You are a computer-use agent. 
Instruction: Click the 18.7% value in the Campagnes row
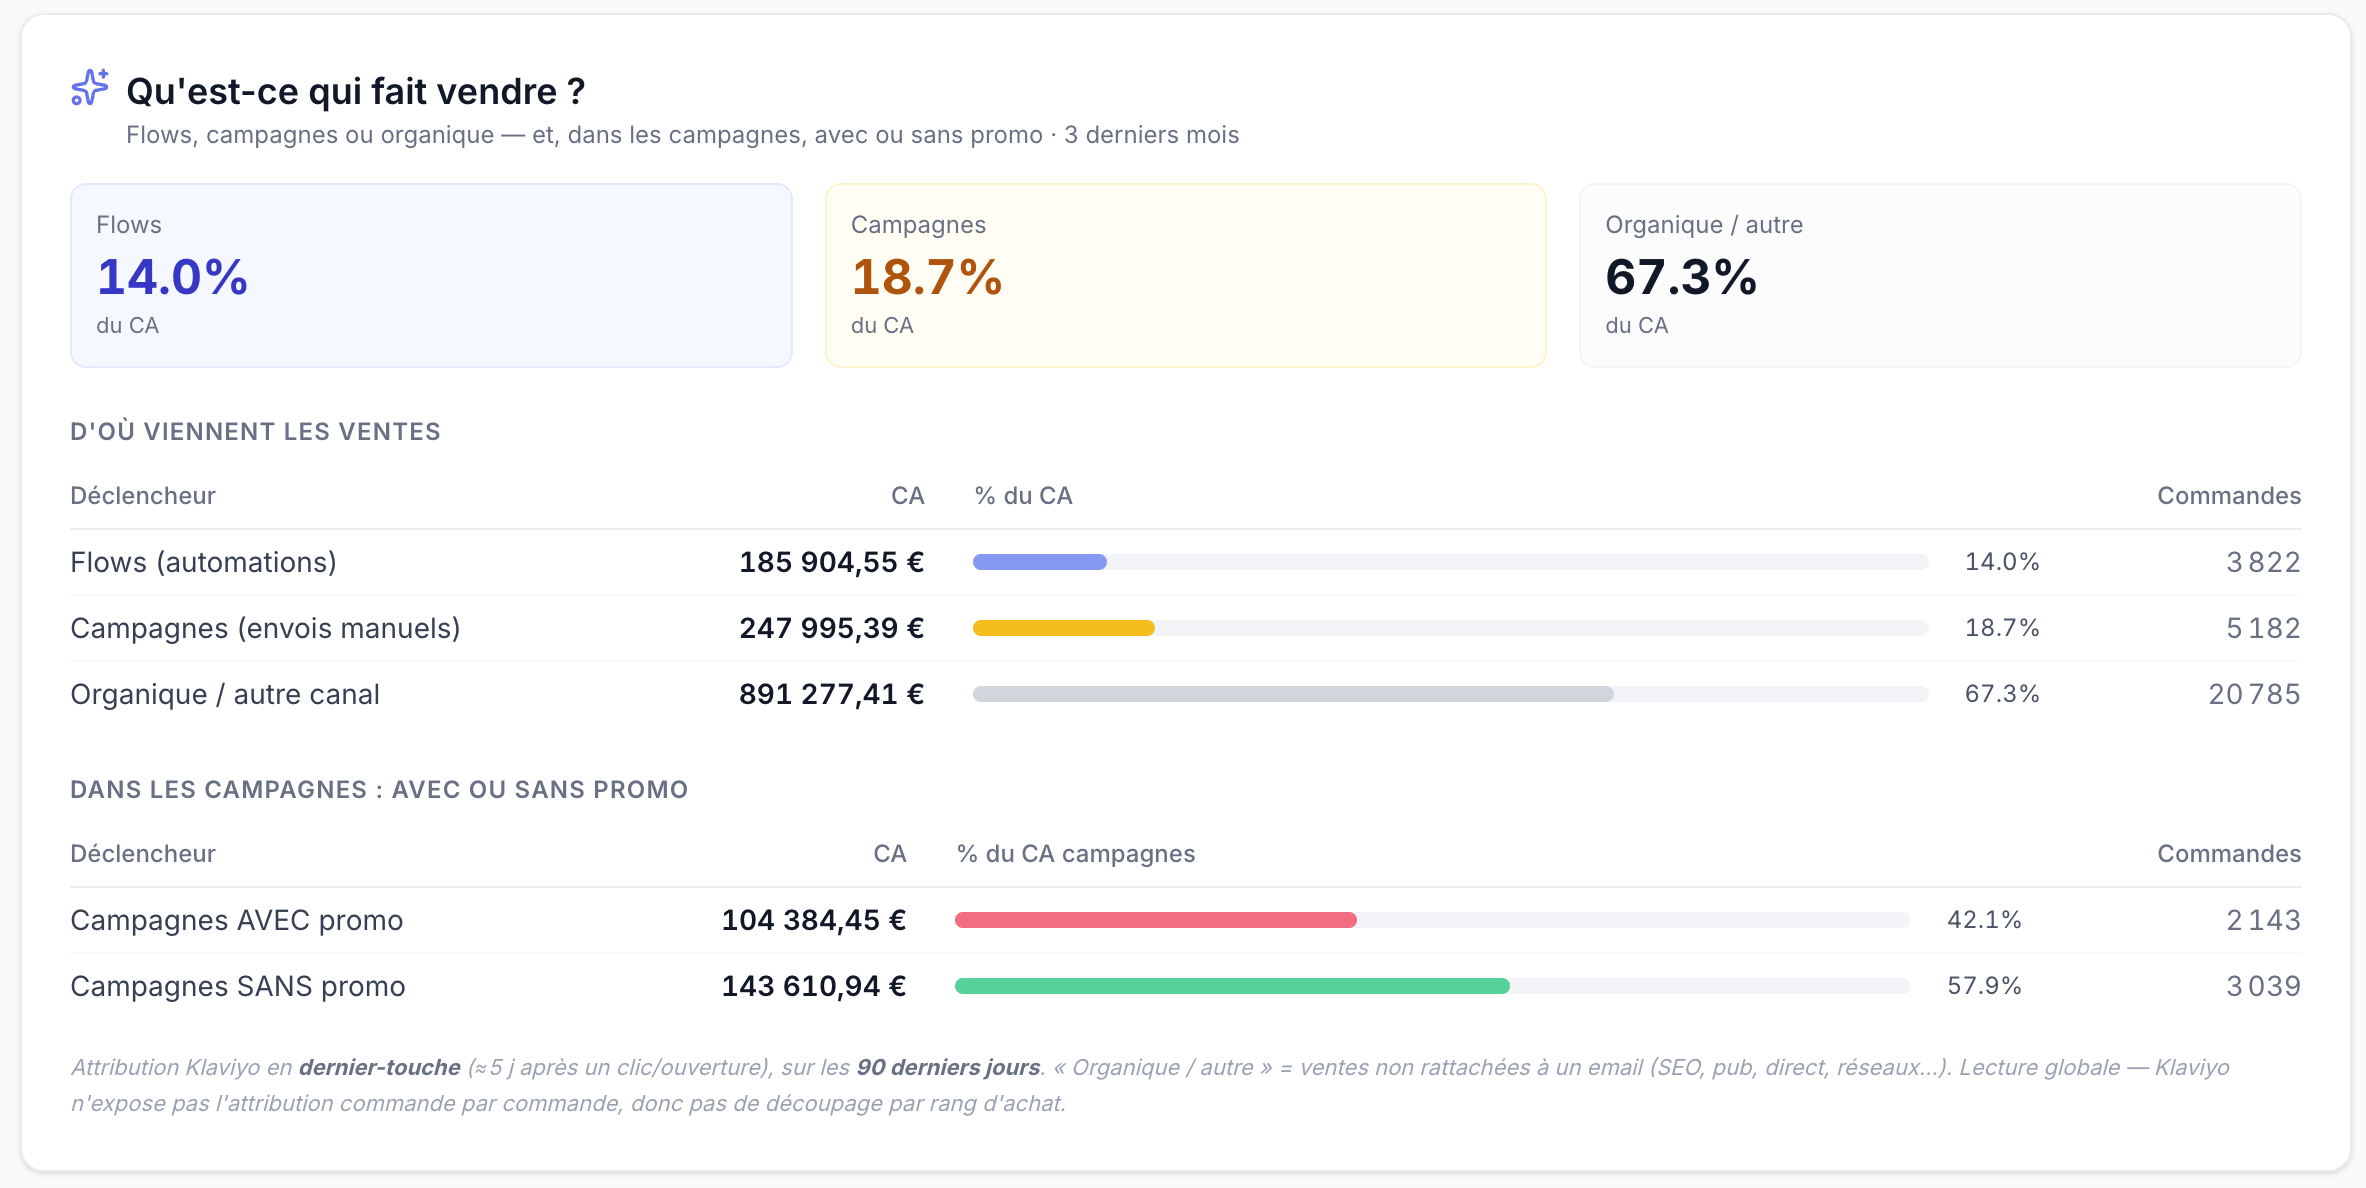(2002, 628)
